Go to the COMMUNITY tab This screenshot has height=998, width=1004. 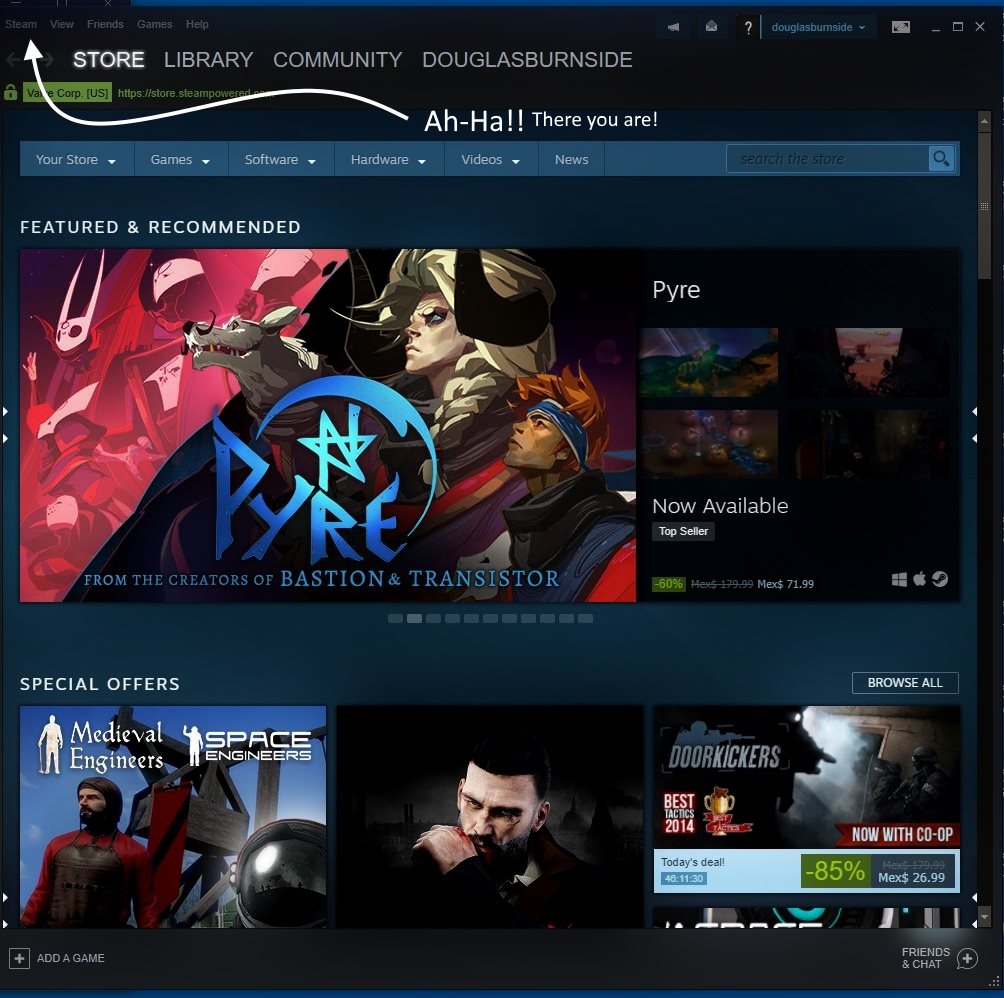click(337, 60)
